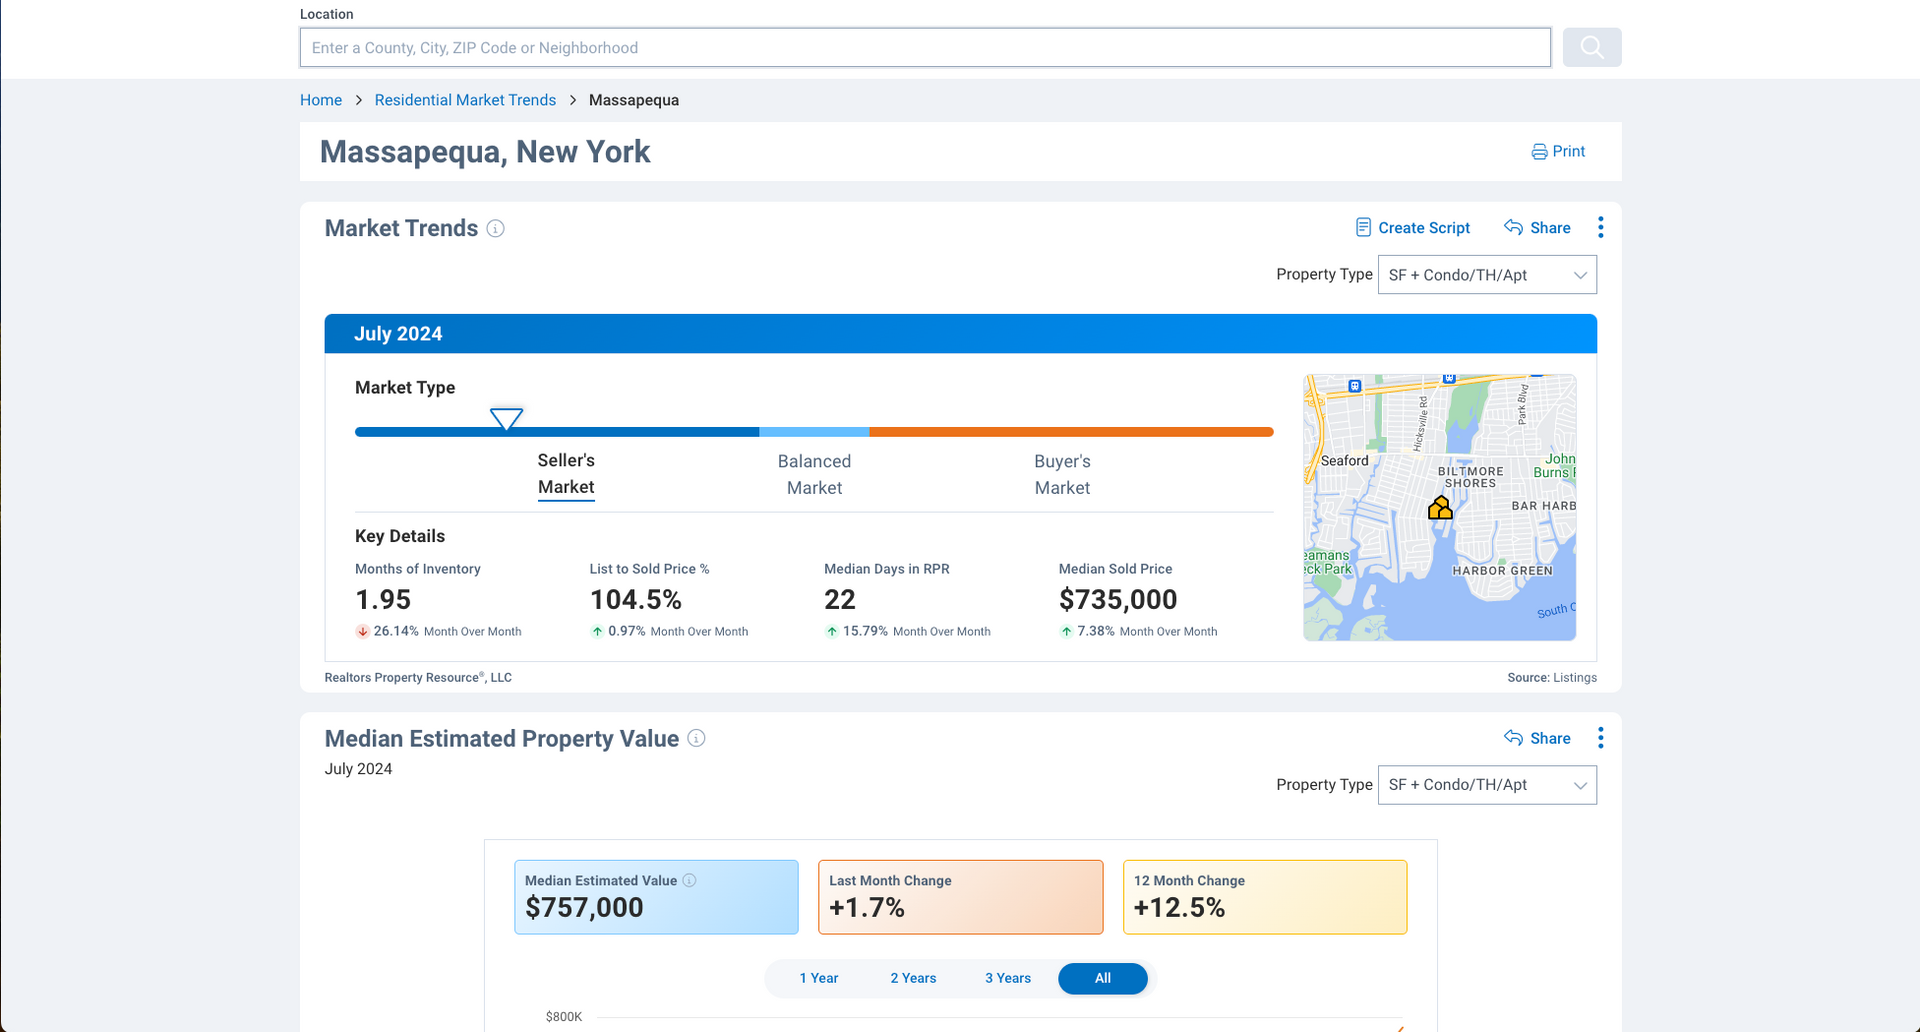Image resolution: width=1920 pixels, height=1032 pixels.
Task: Select the 2 Years tab
Action: pyautogui.click(x=913, y=978)
